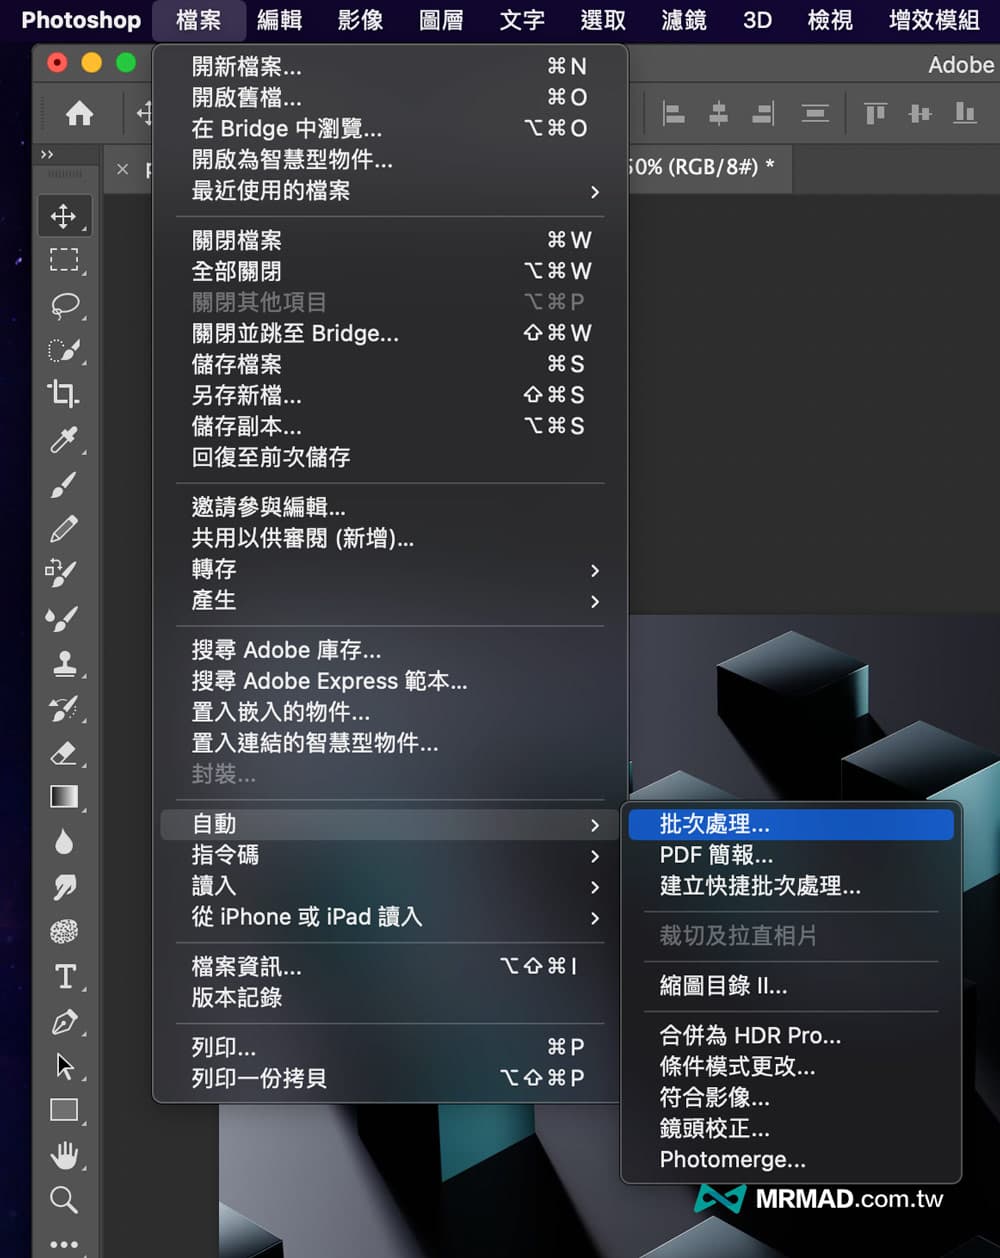Select the Brush tool
Screen dimensions: 1000x1258
64,485
